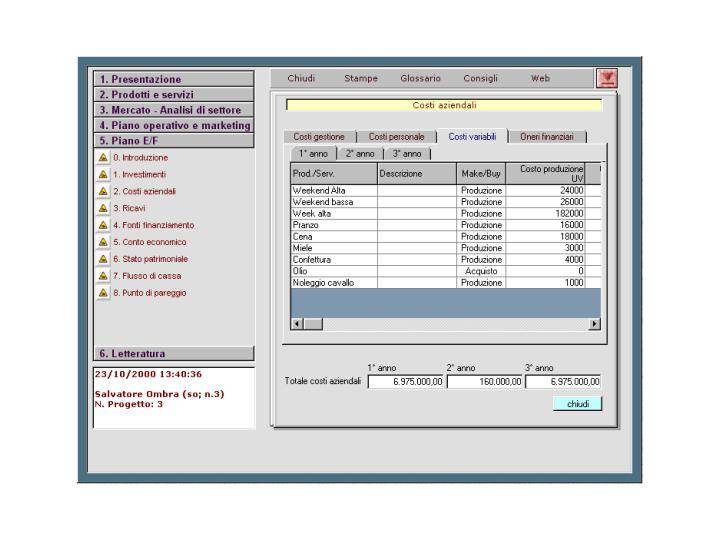Switch to the Costi gestione tab

click(x=319, y=137)
